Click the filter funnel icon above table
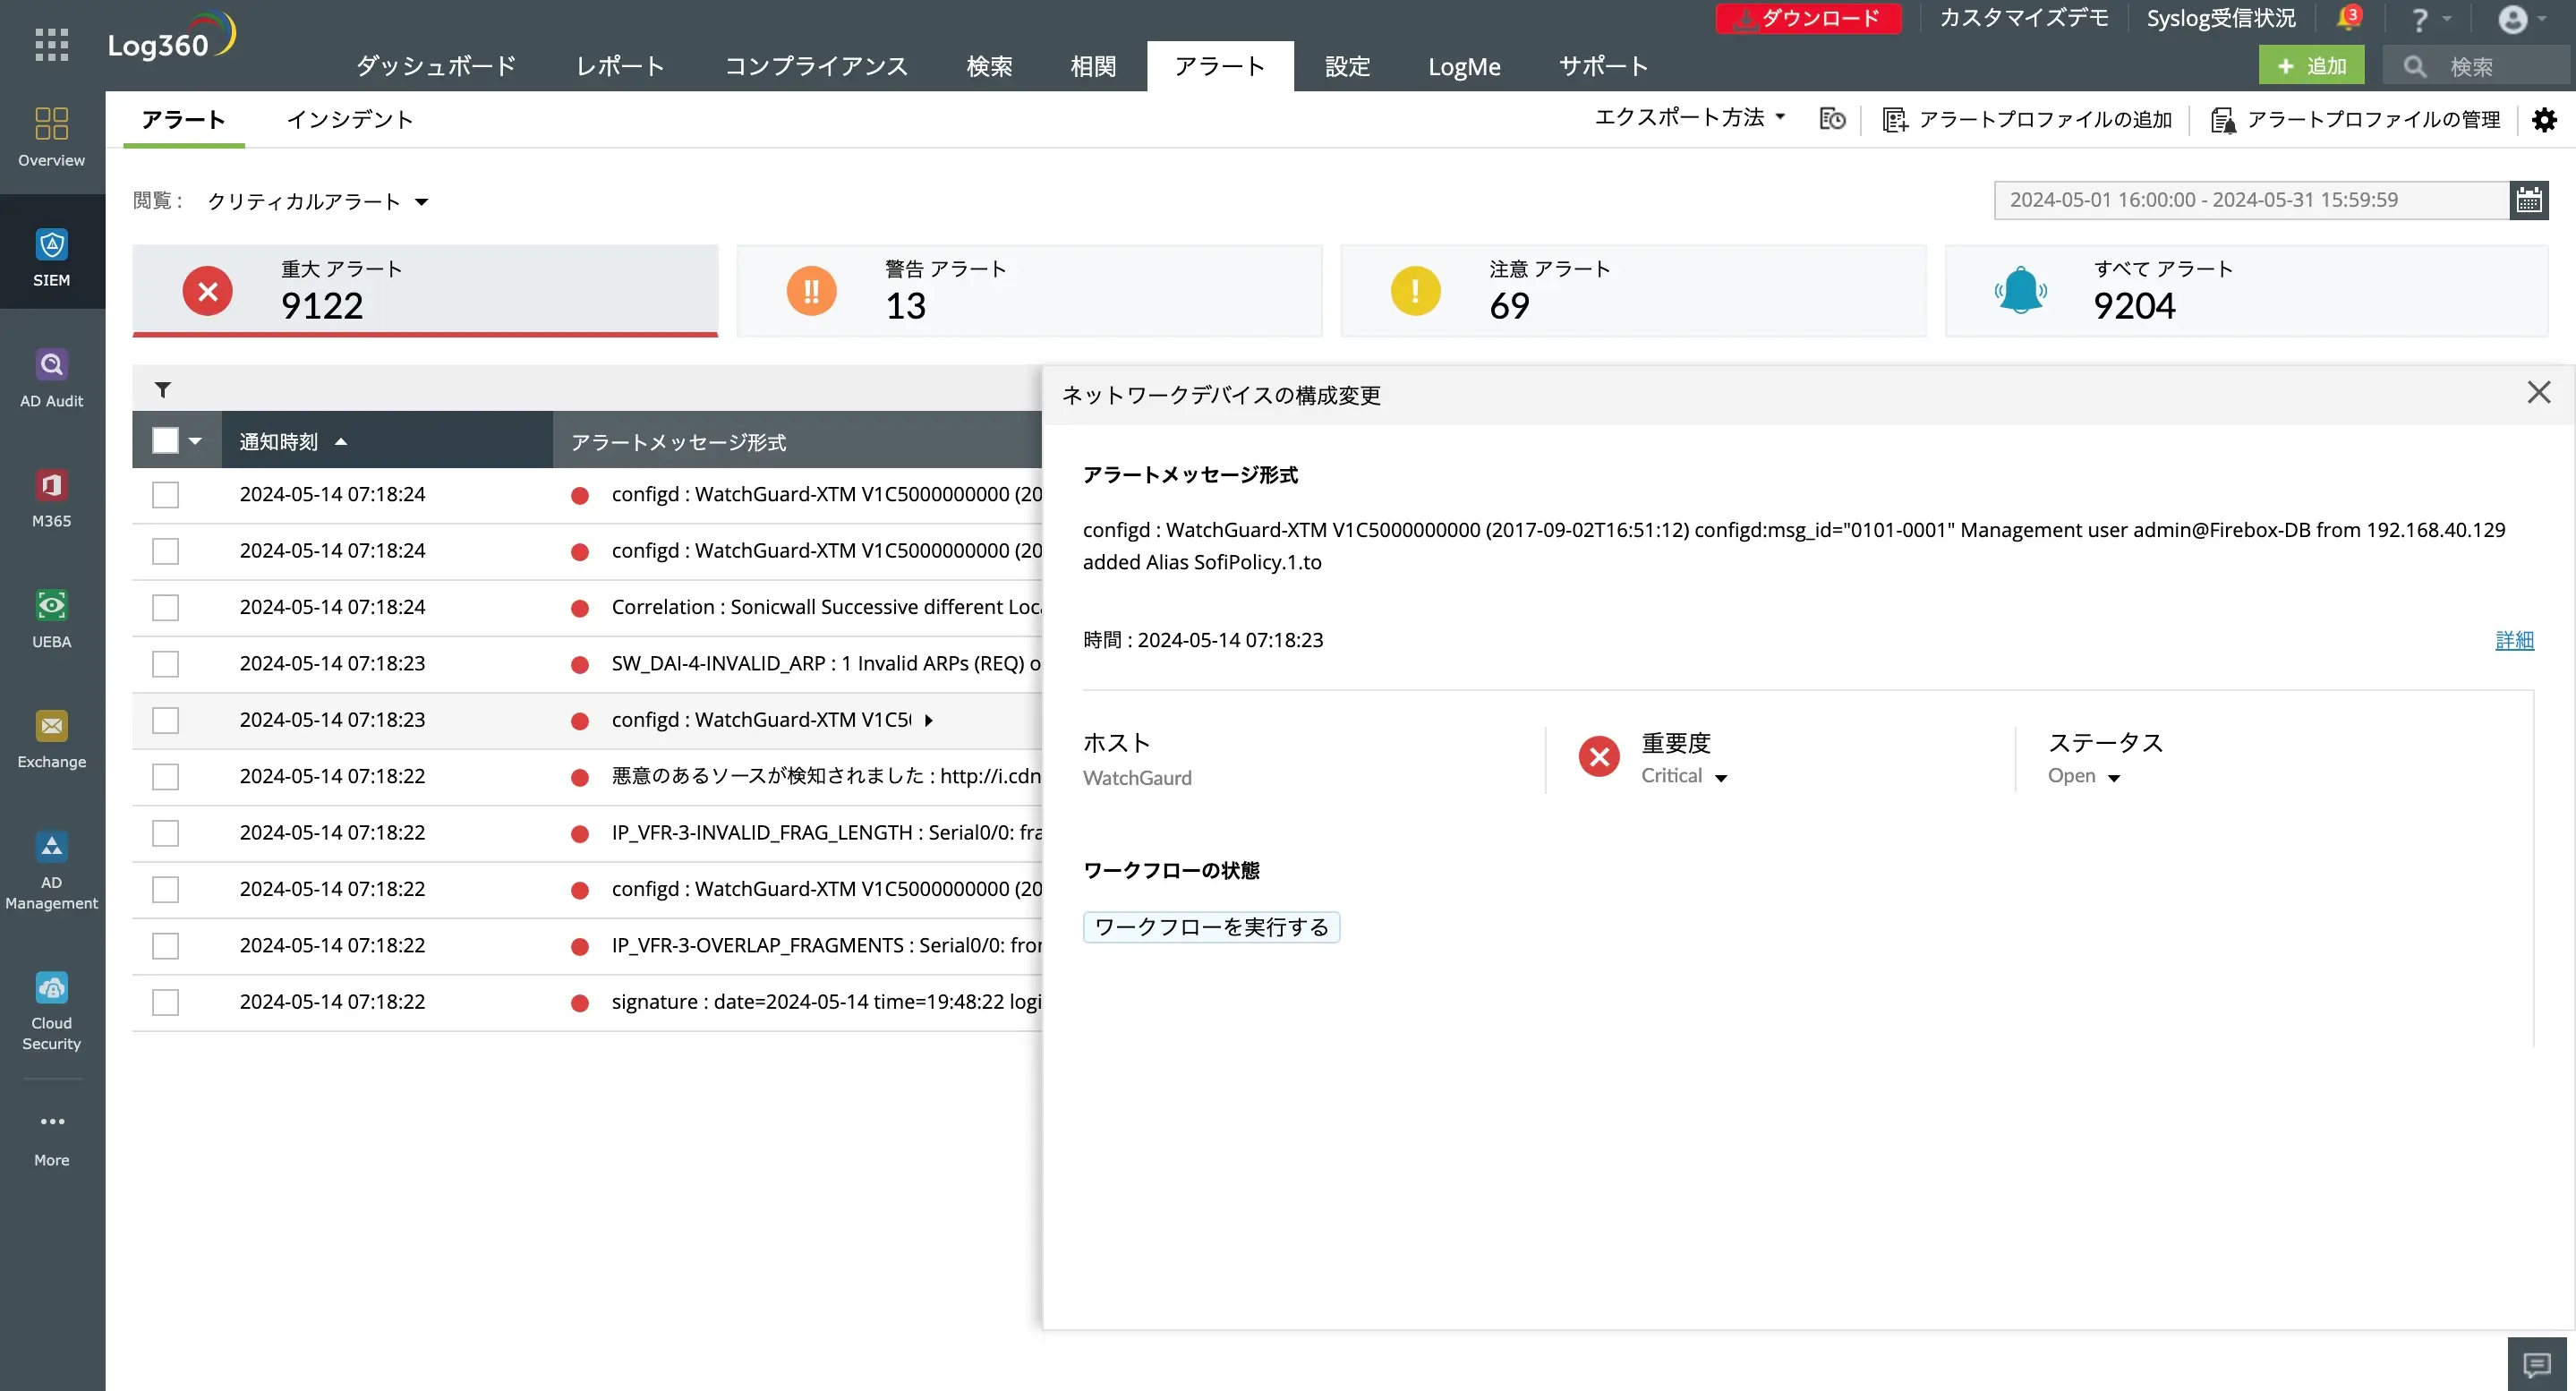 tap(162, 390)
